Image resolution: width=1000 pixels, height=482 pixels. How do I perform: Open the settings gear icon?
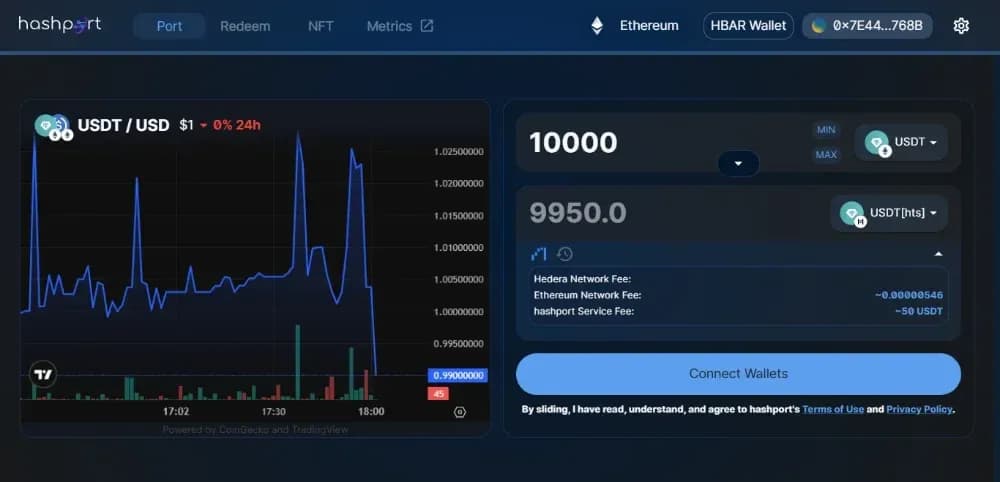click(960, 26)
